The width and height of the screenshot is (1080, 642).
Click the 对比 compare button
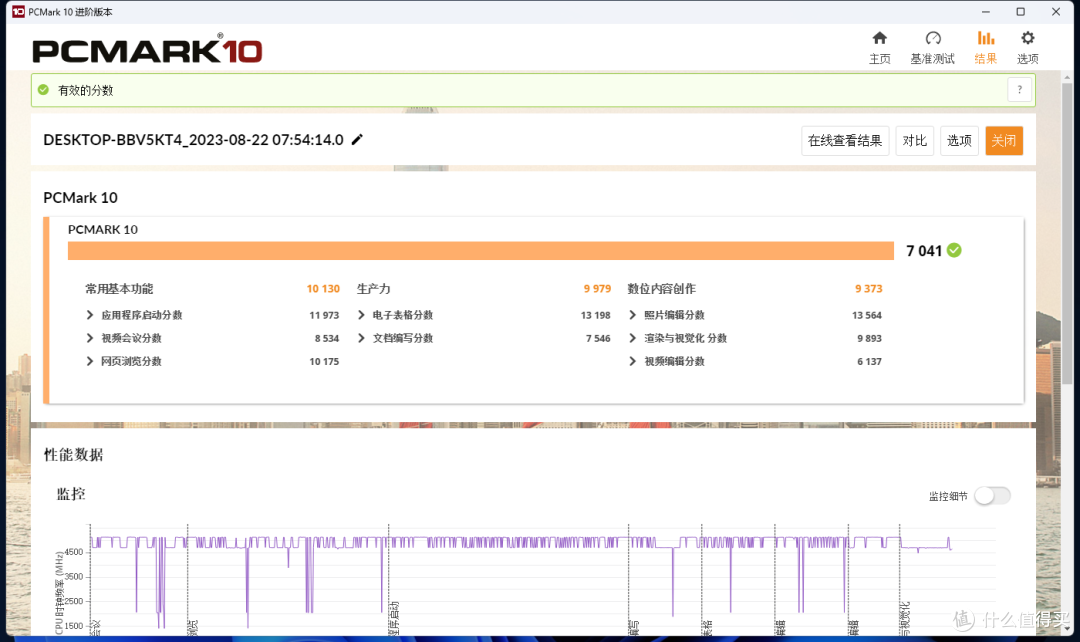click(x=915, y=141)
